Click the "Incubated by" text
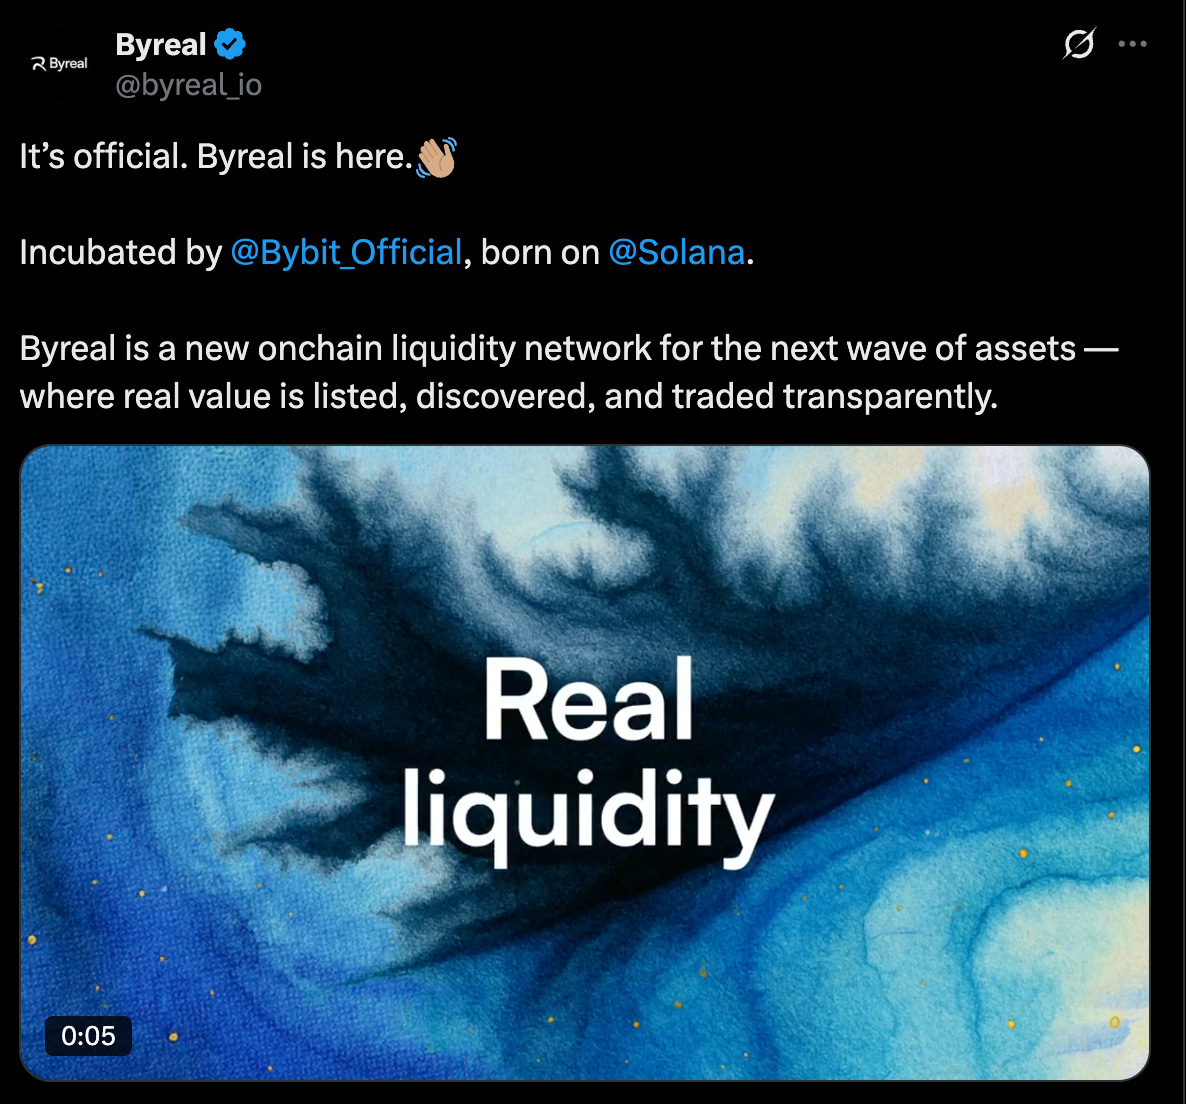The width and height of the screenshot is (1186, 1104). pyautogui.click(x=121, y=253)
